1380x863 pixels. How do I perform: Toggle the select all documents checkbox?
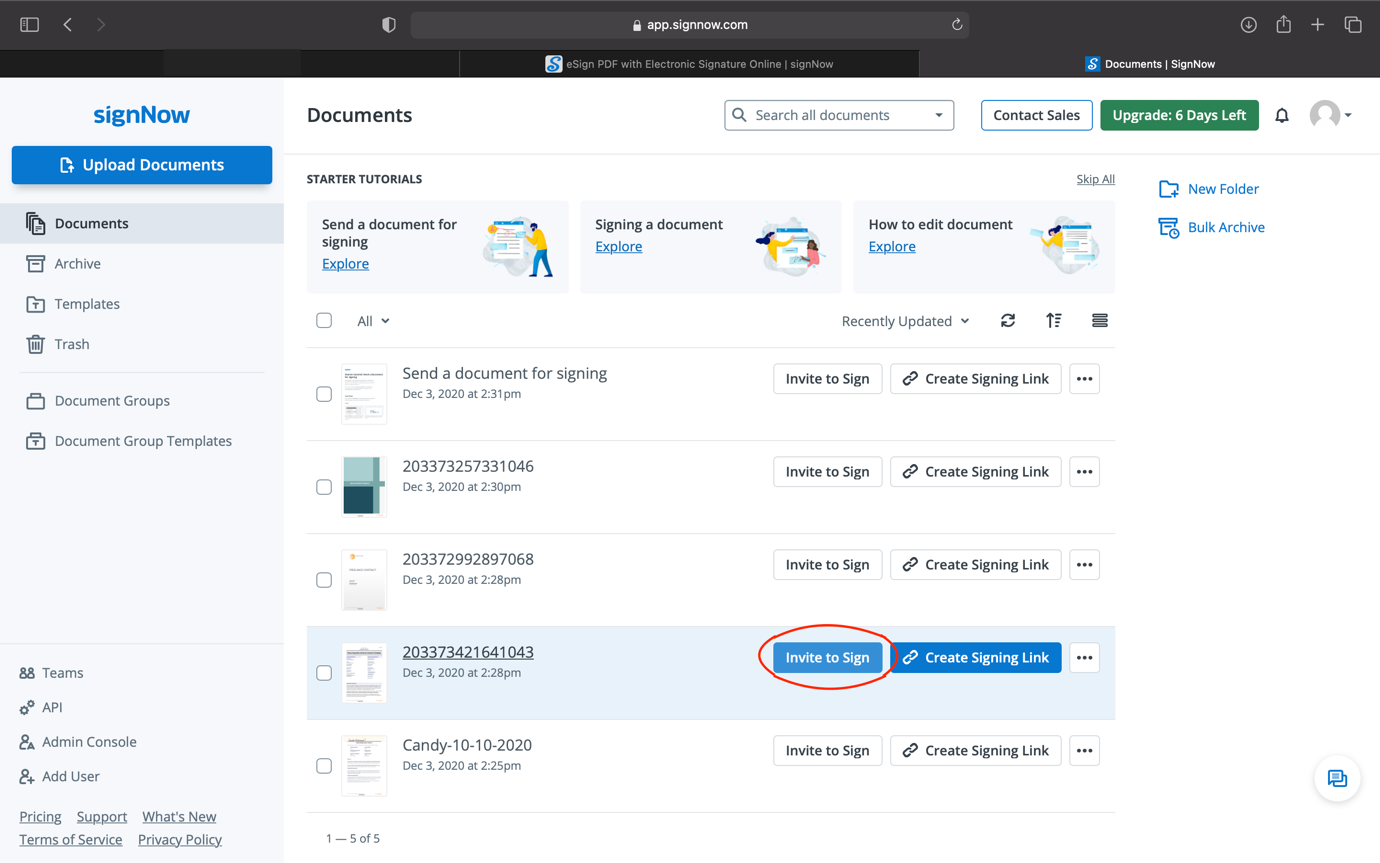(x=324, y=321)
